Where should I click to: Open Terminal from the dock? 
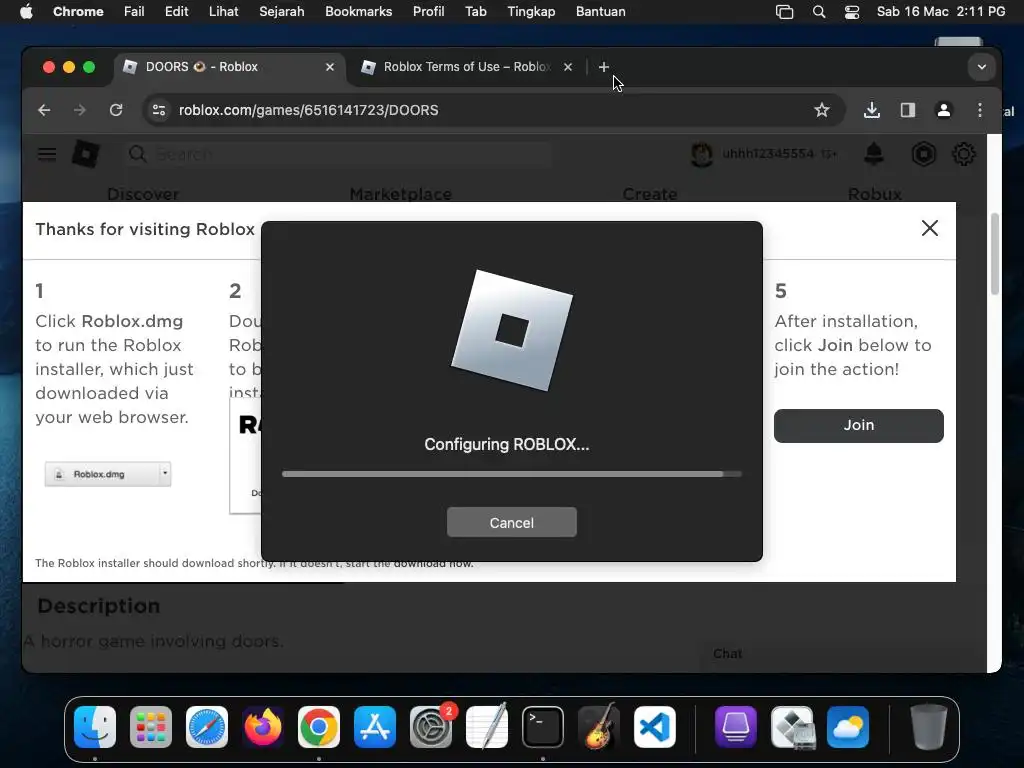pyautogui.click(x=543, y=727)
